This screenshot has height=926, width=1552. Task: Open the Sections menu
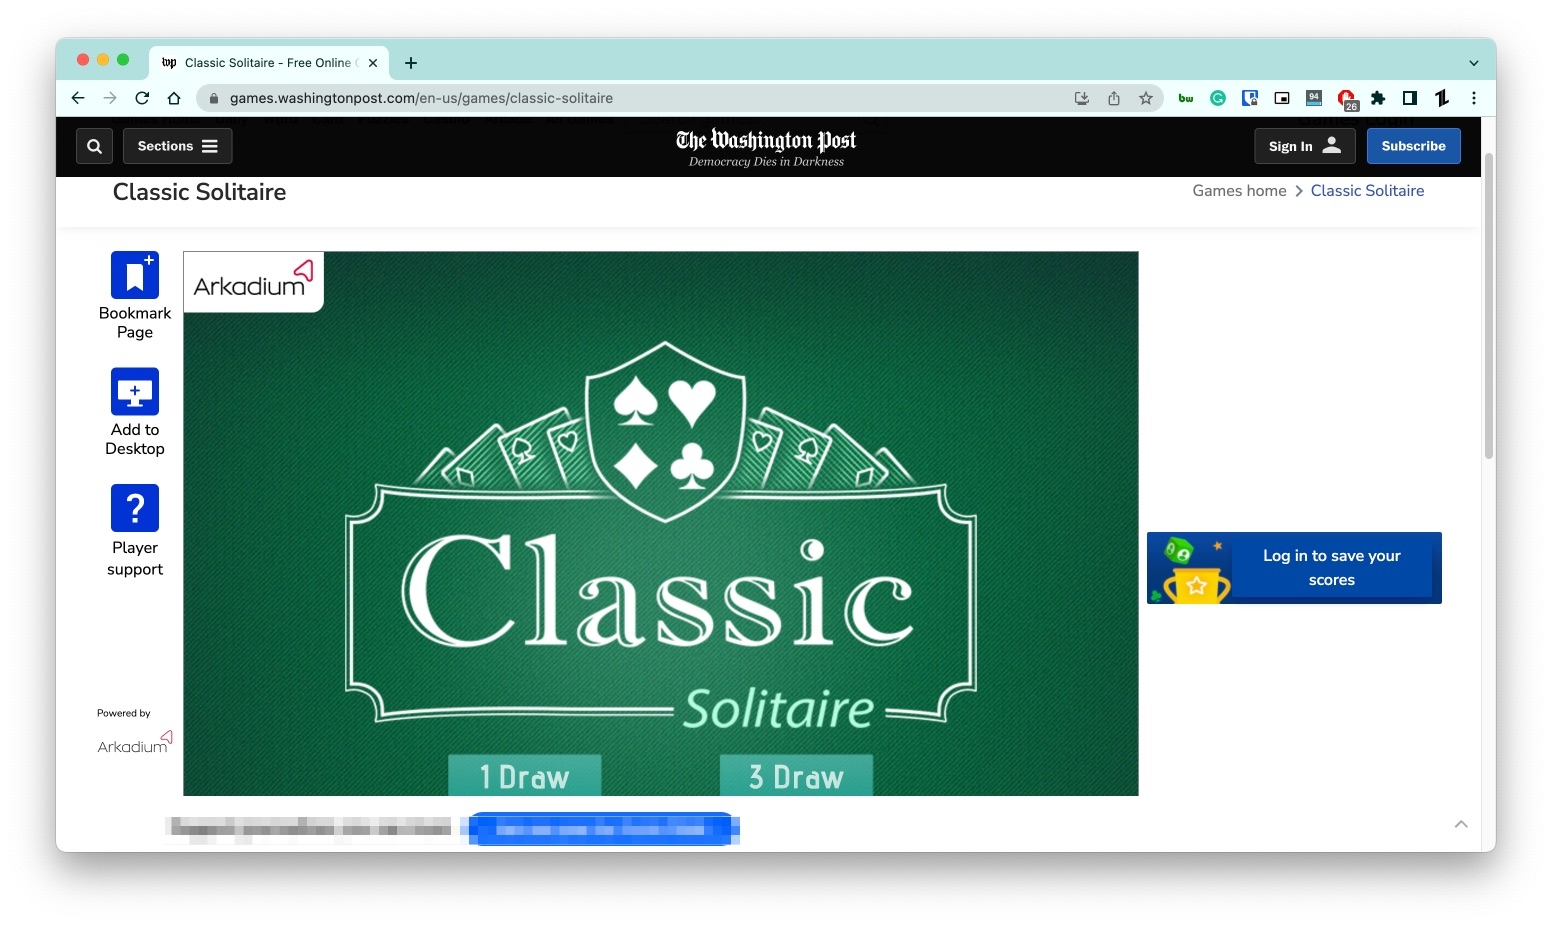178,146
